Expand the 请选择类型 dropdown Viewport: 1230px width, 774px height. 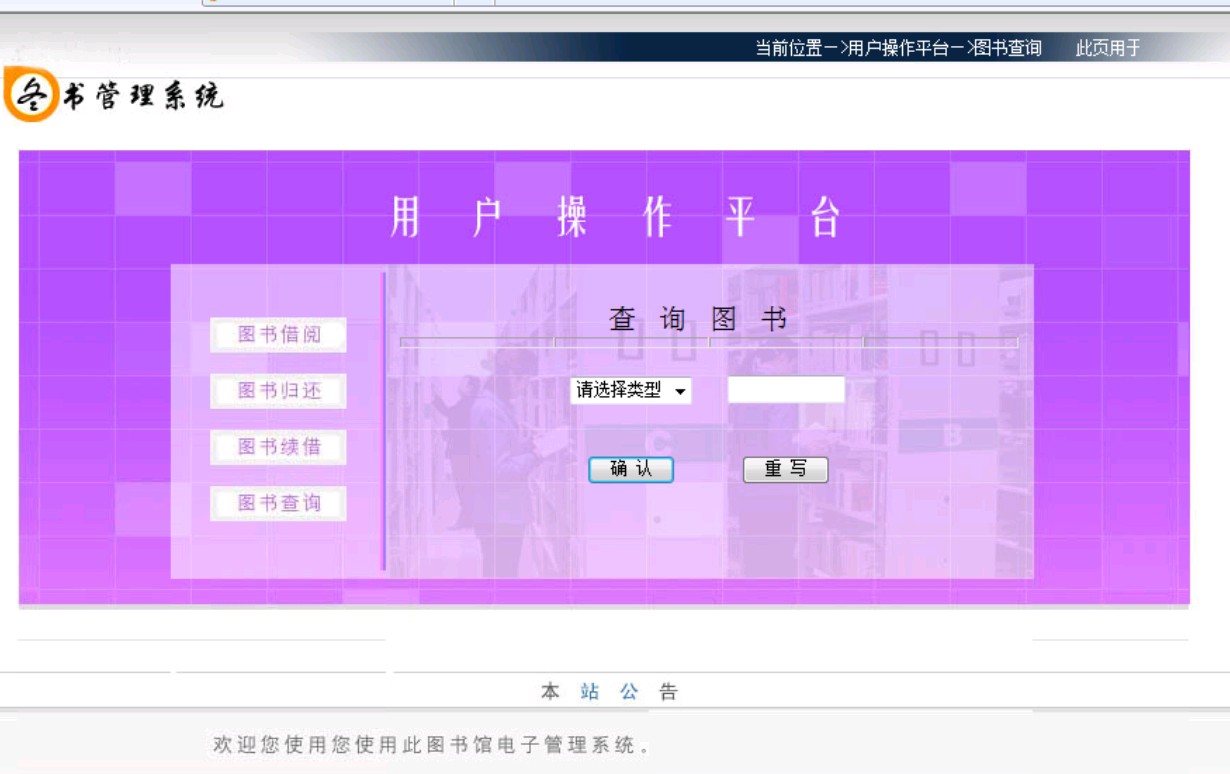tap(631, 391)
